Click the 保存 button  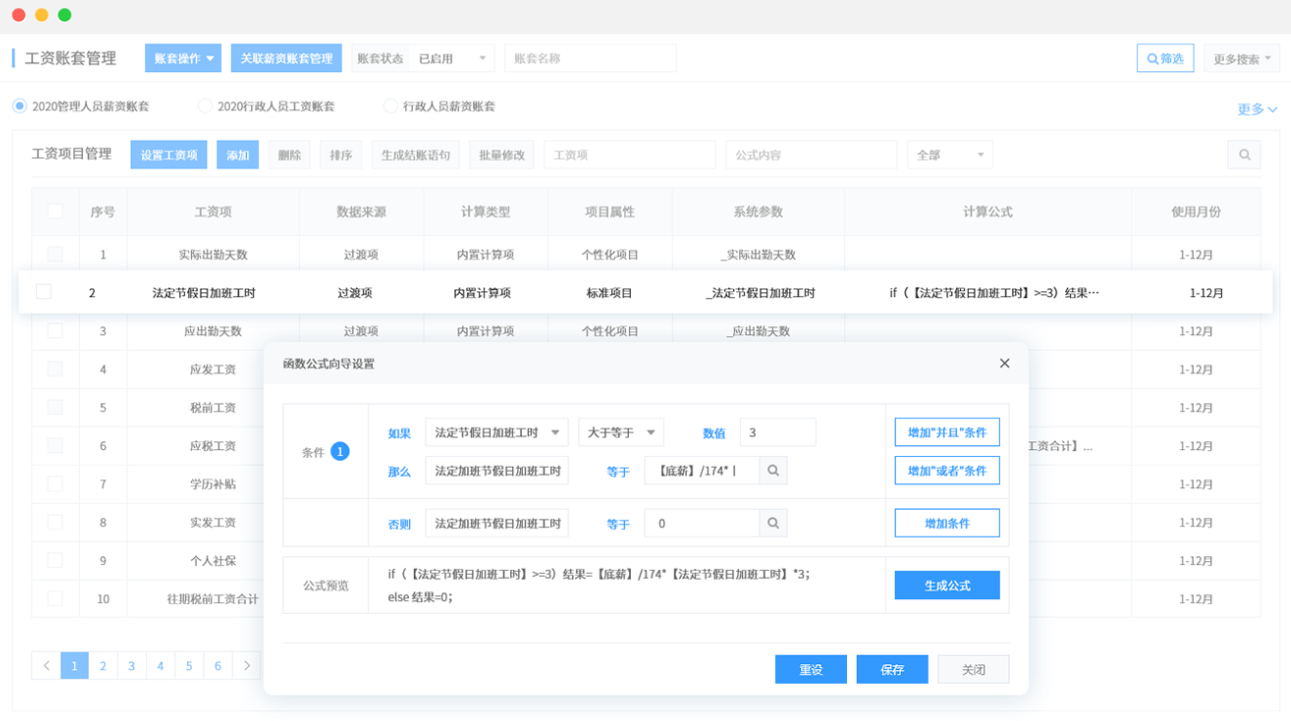coord(892,669)
